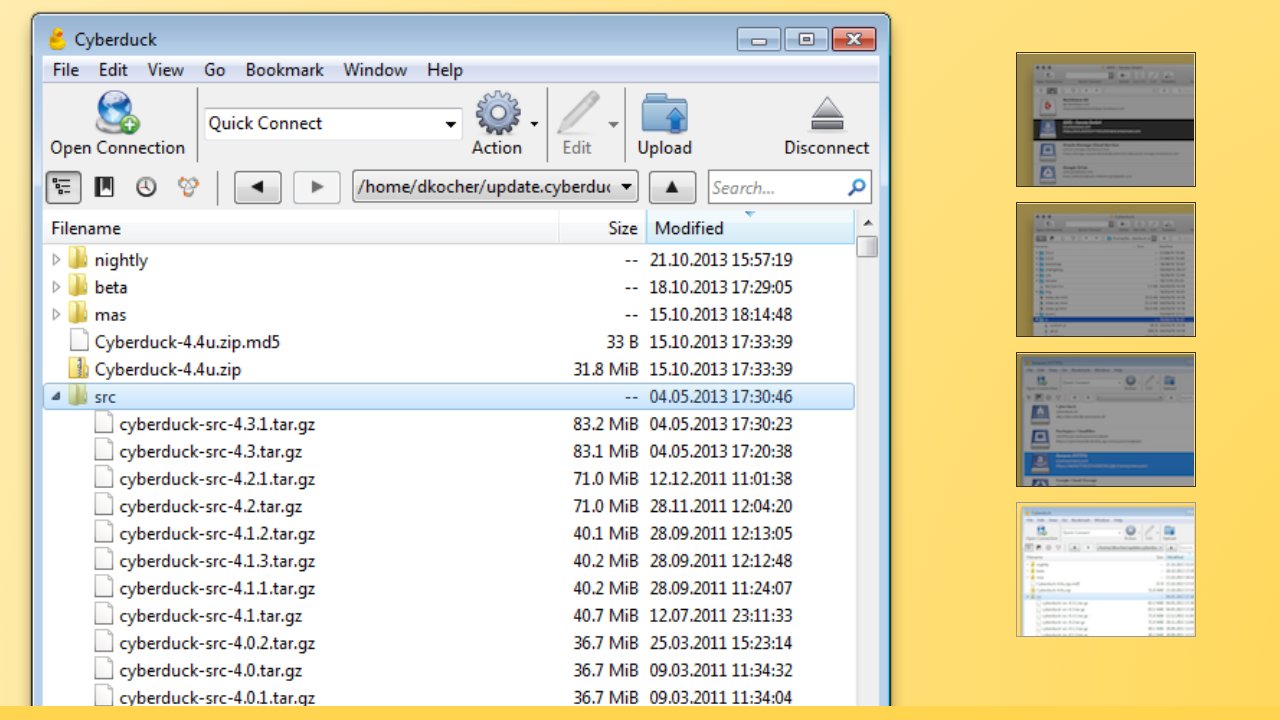
Task: Expand the nightly folder
Action: [56, 260]
